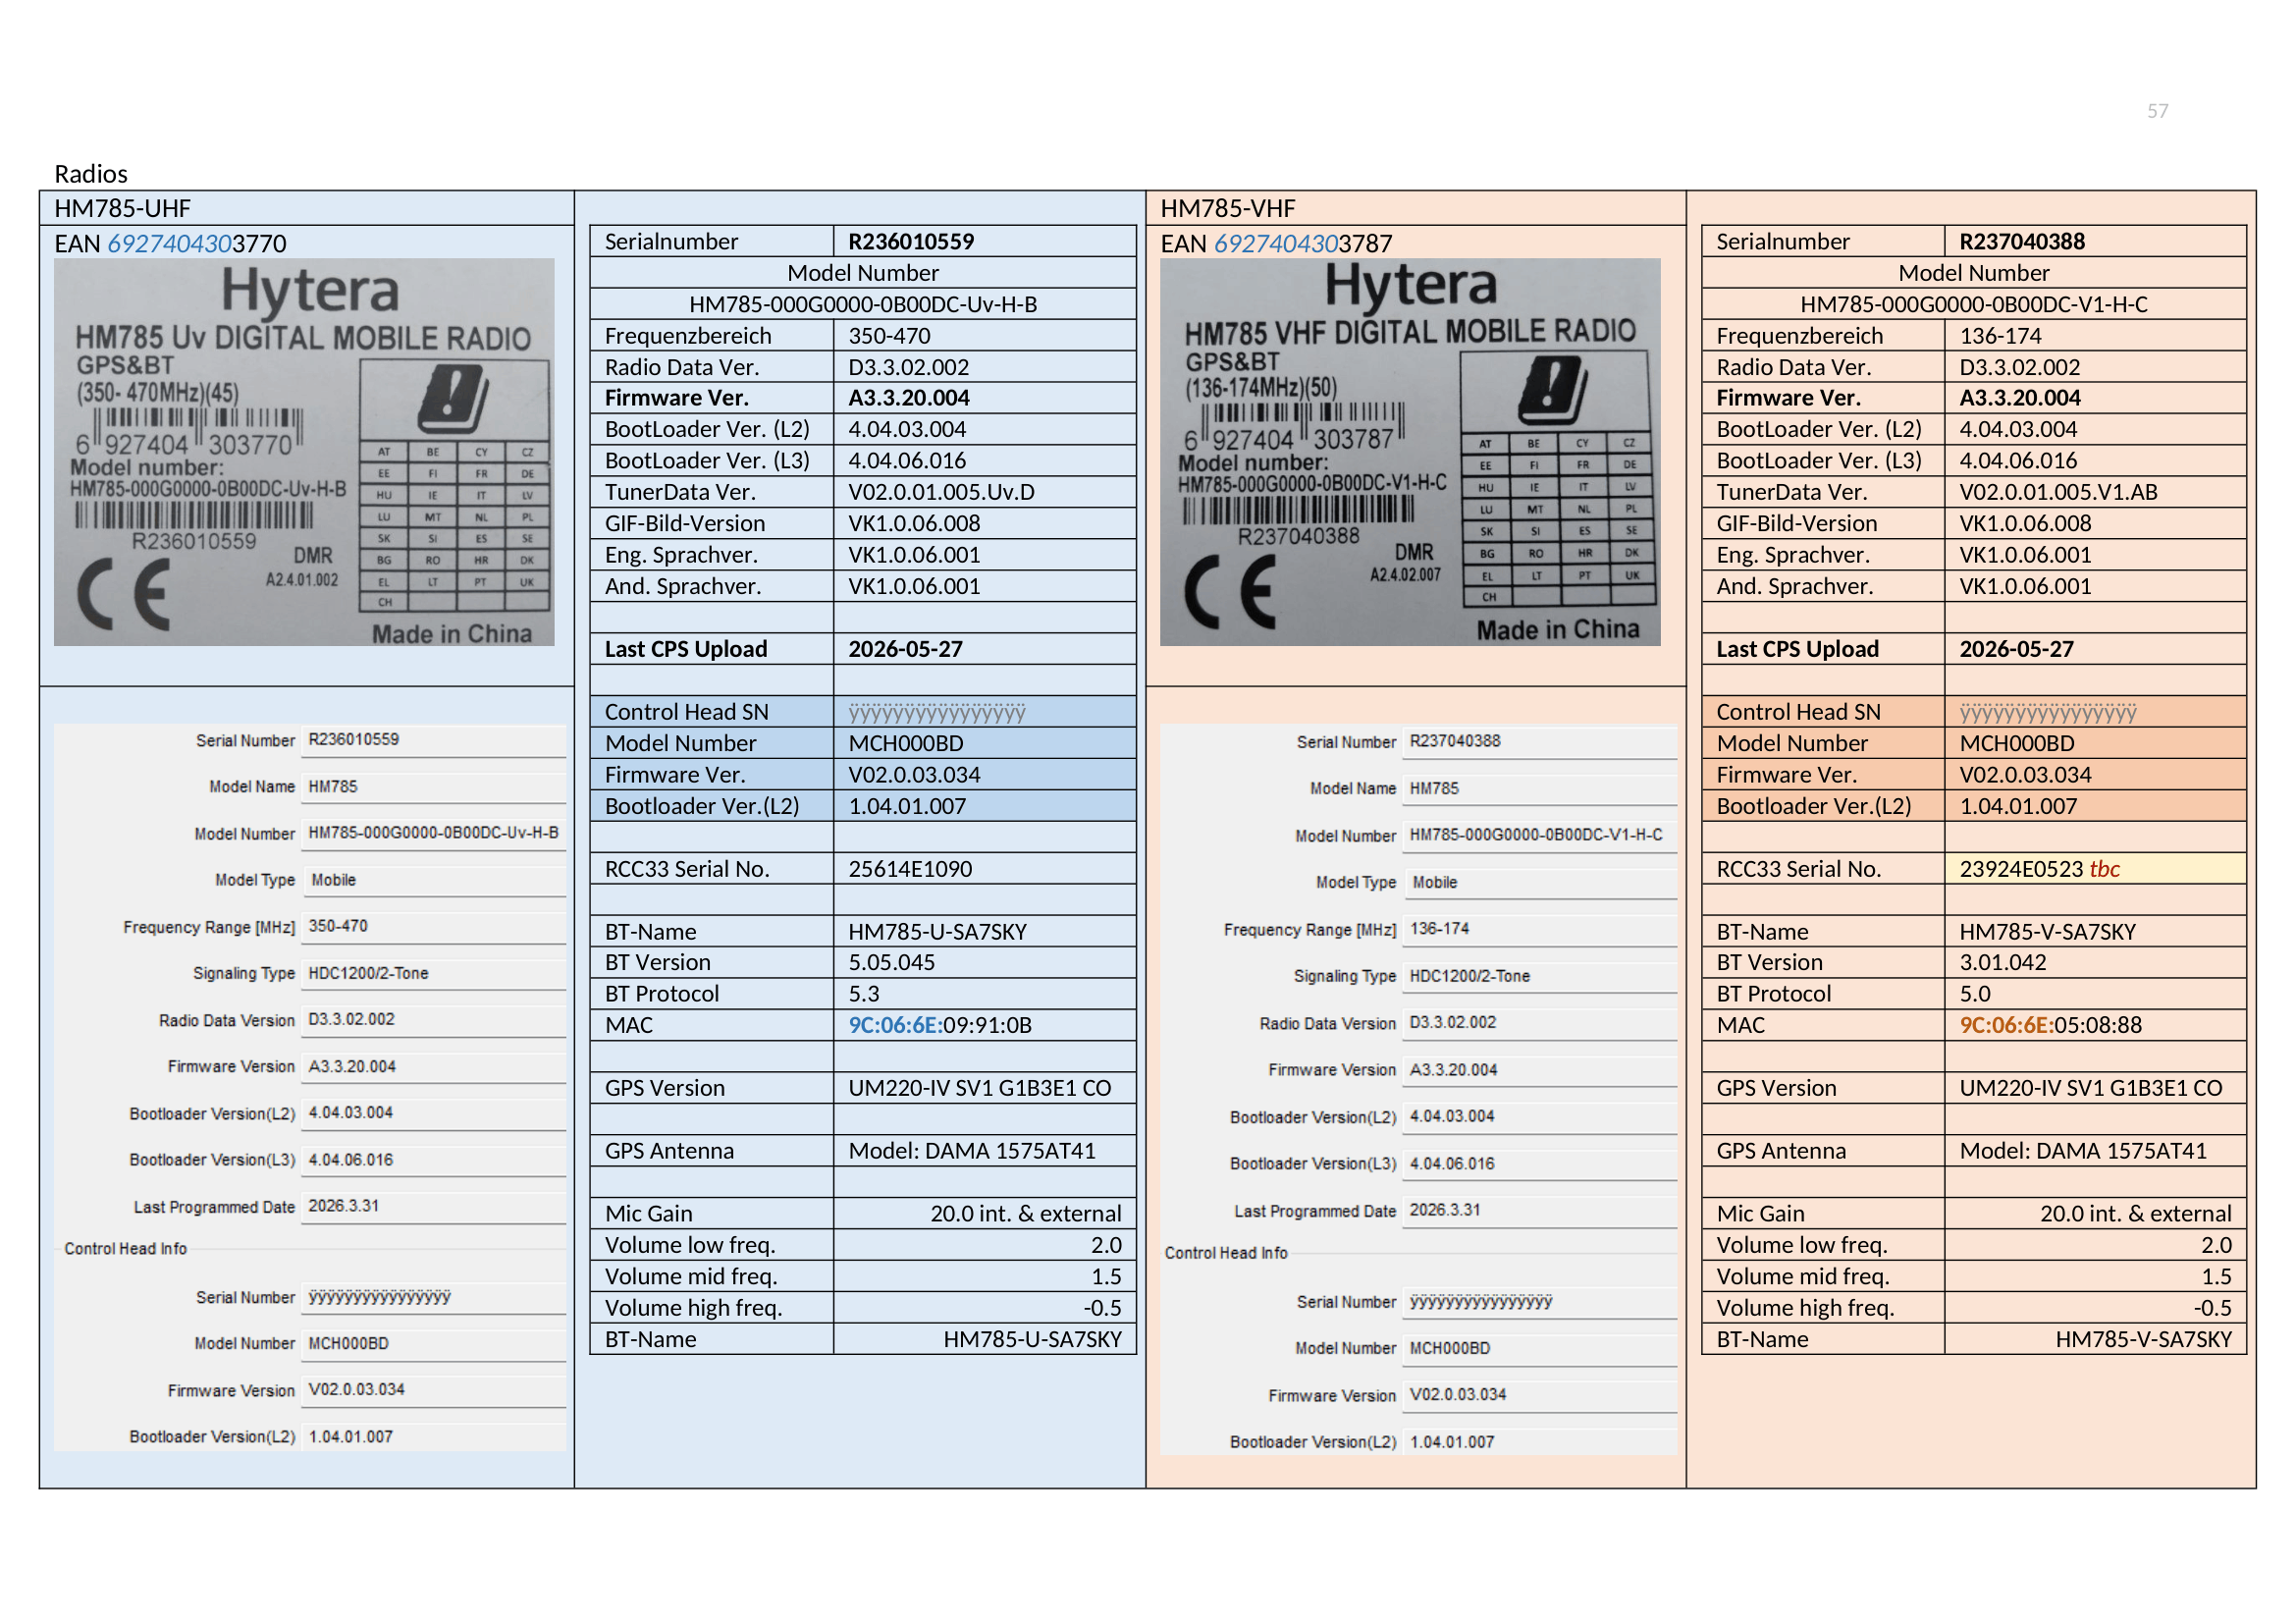
Task: Click the HM785-UHF section heading
Action: click(x=122, y=208)
